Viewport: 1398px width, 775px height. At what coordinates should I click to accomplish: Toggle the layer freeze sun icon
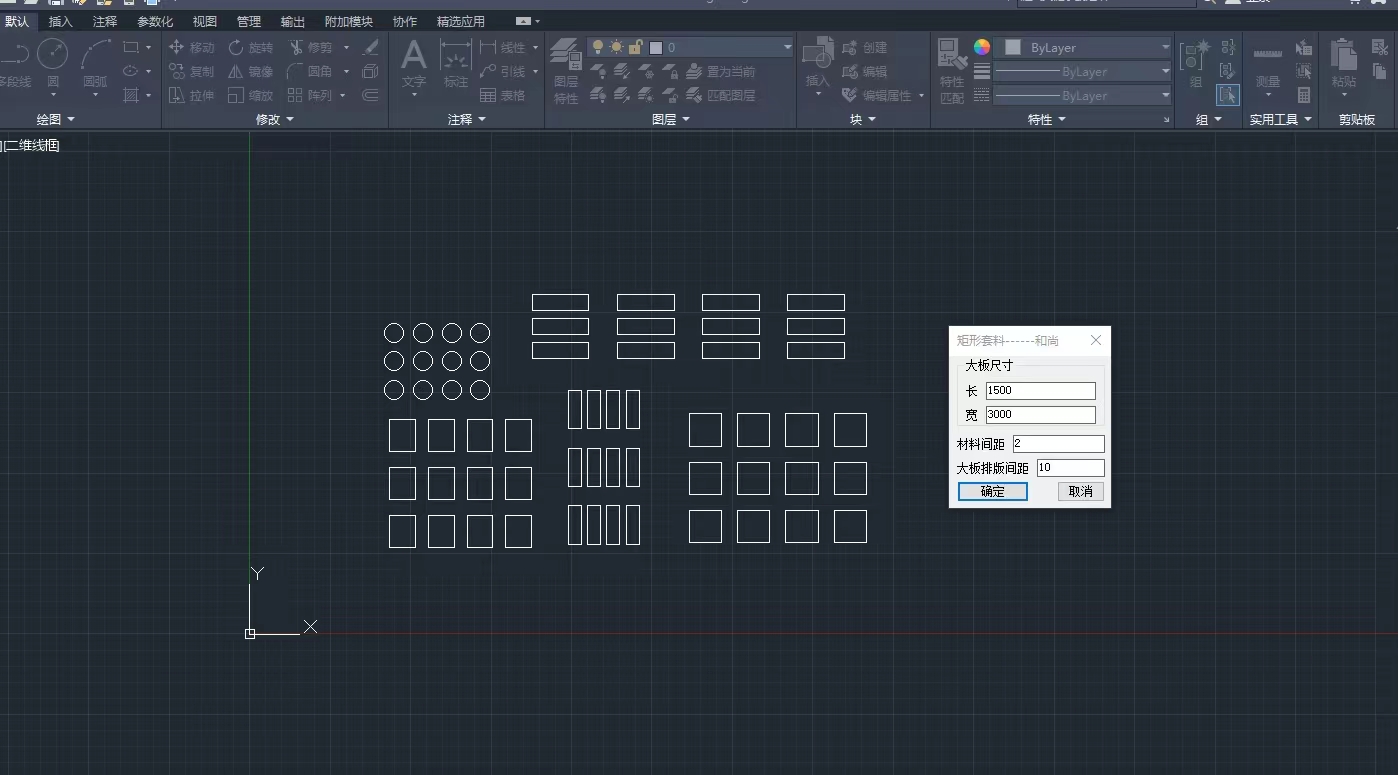point(616,47)
